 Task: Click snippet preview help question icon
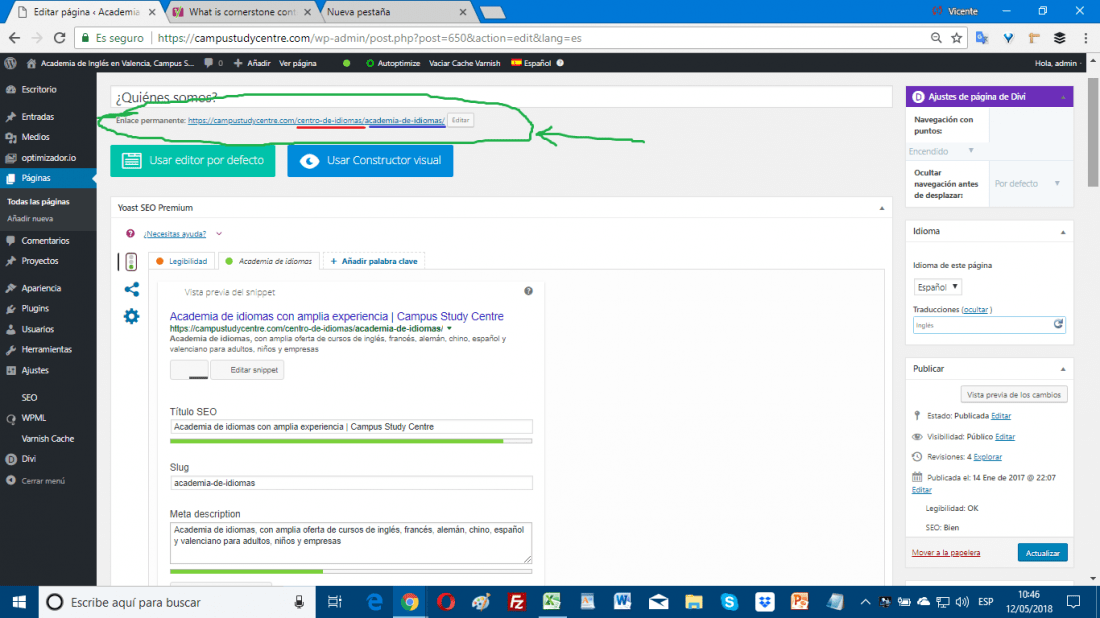coord(528,291)
